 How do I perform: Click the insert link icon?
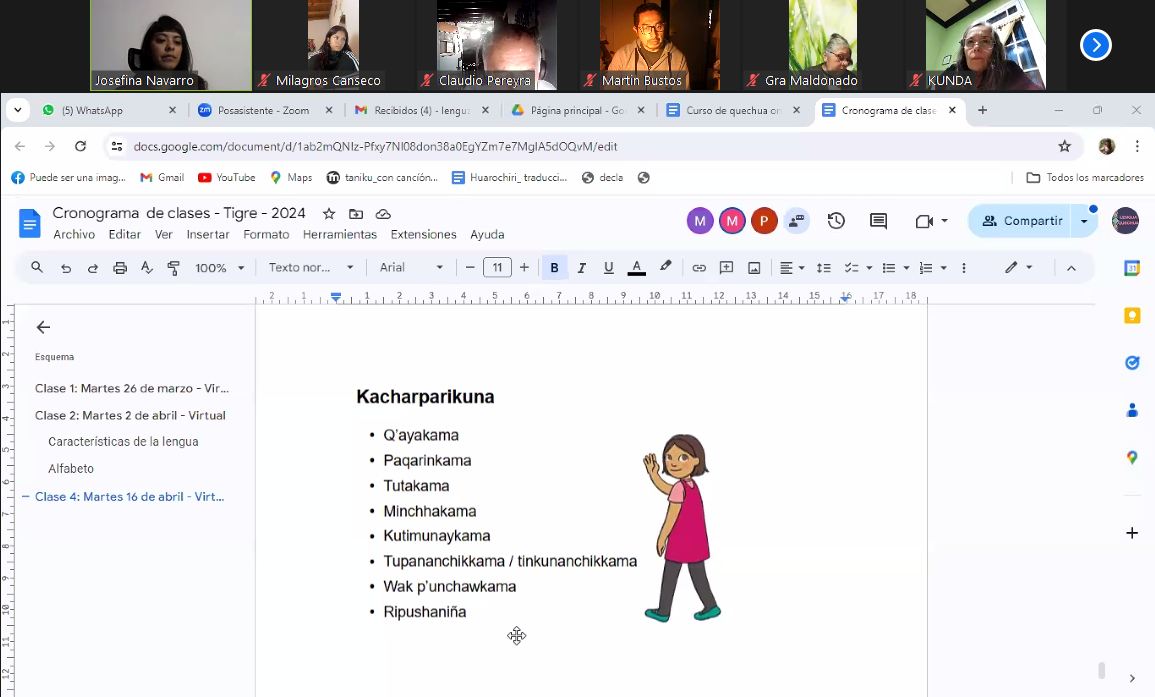coord(699,268)
